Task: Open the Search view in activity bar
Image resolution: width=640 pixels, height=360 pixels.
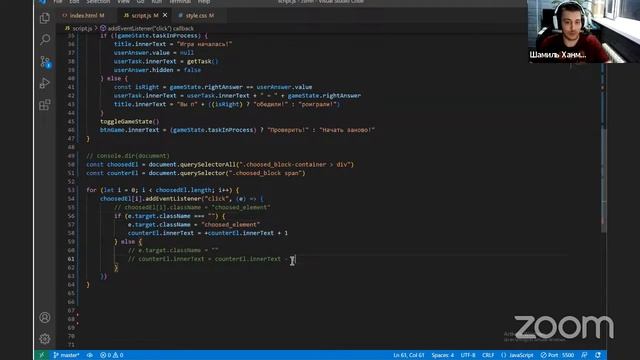Action: coord(45,40)
